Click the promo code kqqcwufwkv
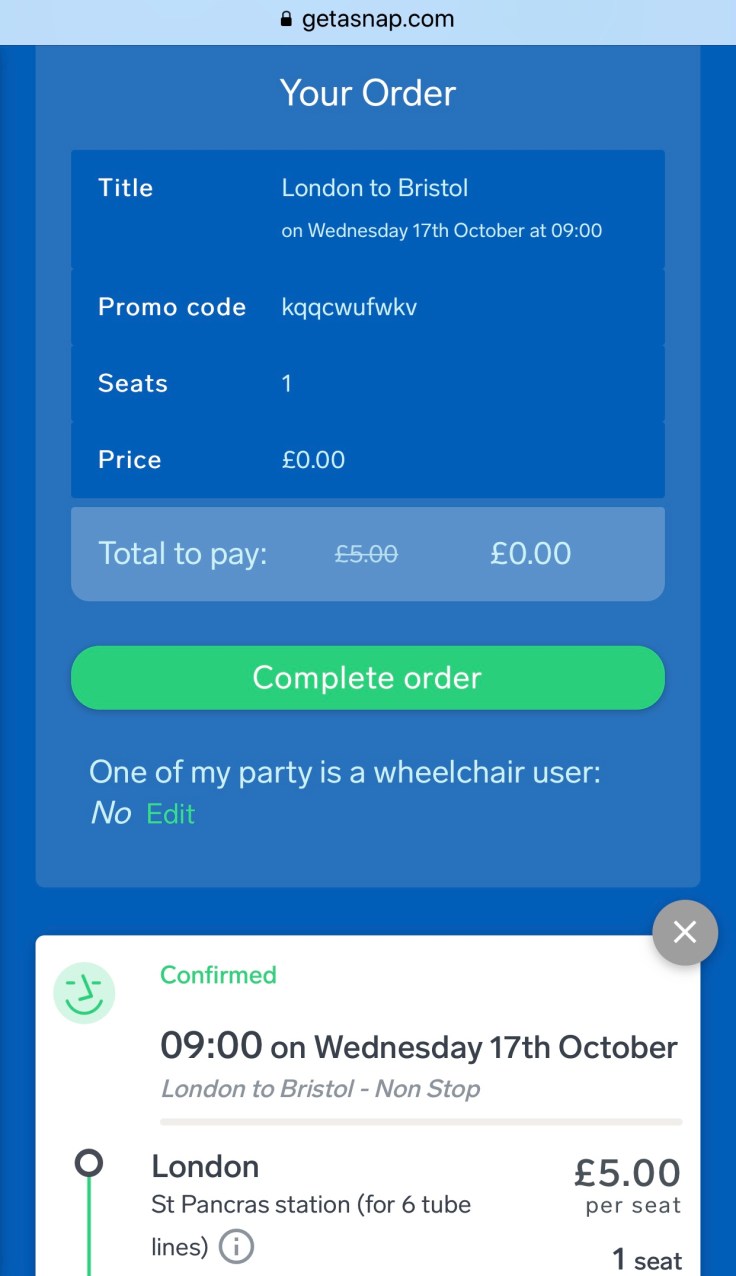736x1276 pixels. coord(349,307)
